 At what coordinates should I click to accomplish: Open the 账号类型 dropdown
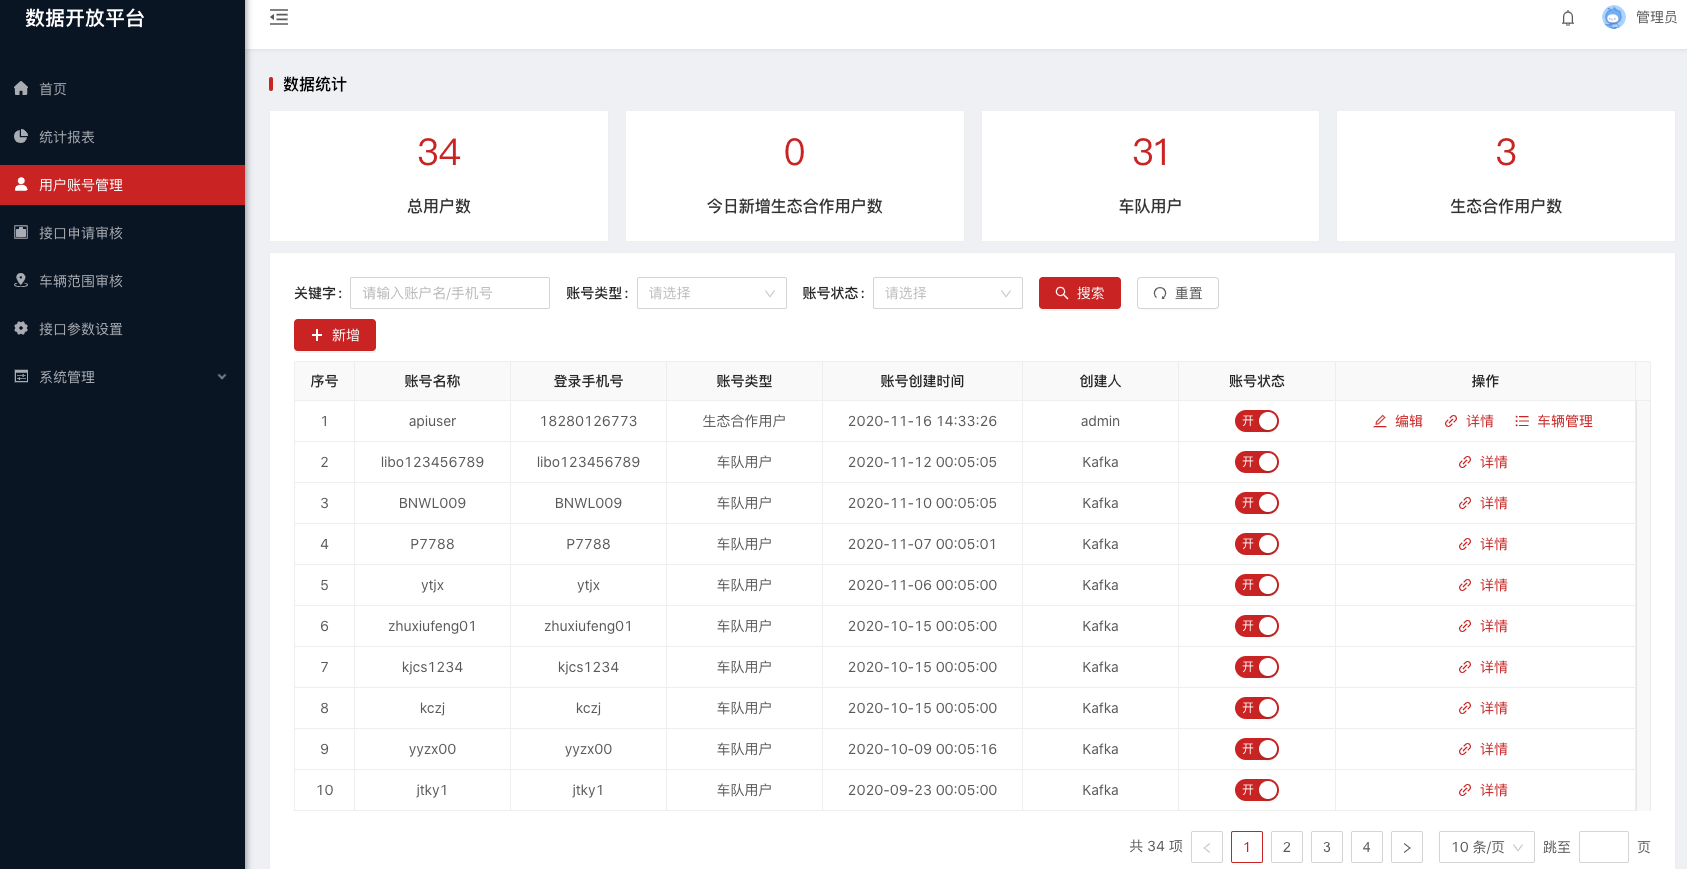point(711,293)
